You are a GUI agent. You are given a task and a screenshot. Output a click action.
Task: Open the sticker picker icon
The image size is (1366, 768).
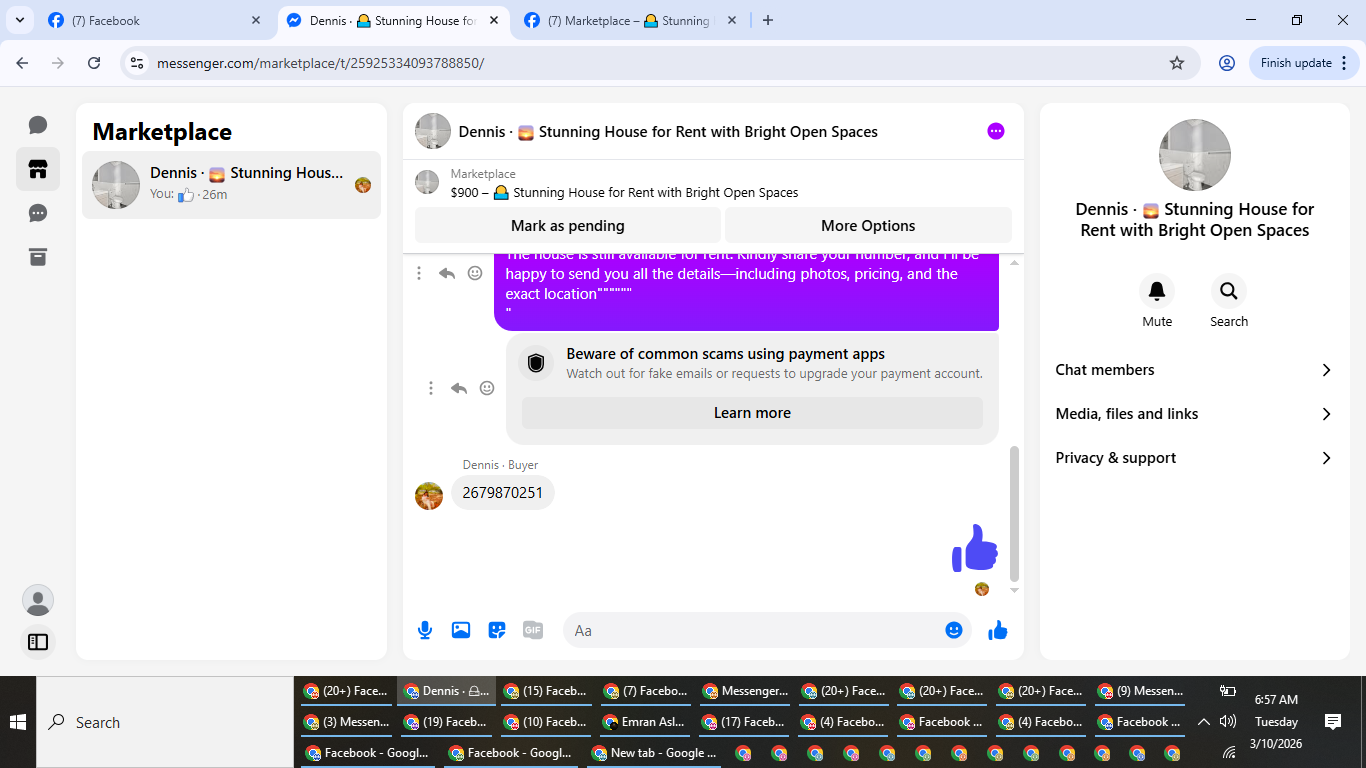coord(497,630)
